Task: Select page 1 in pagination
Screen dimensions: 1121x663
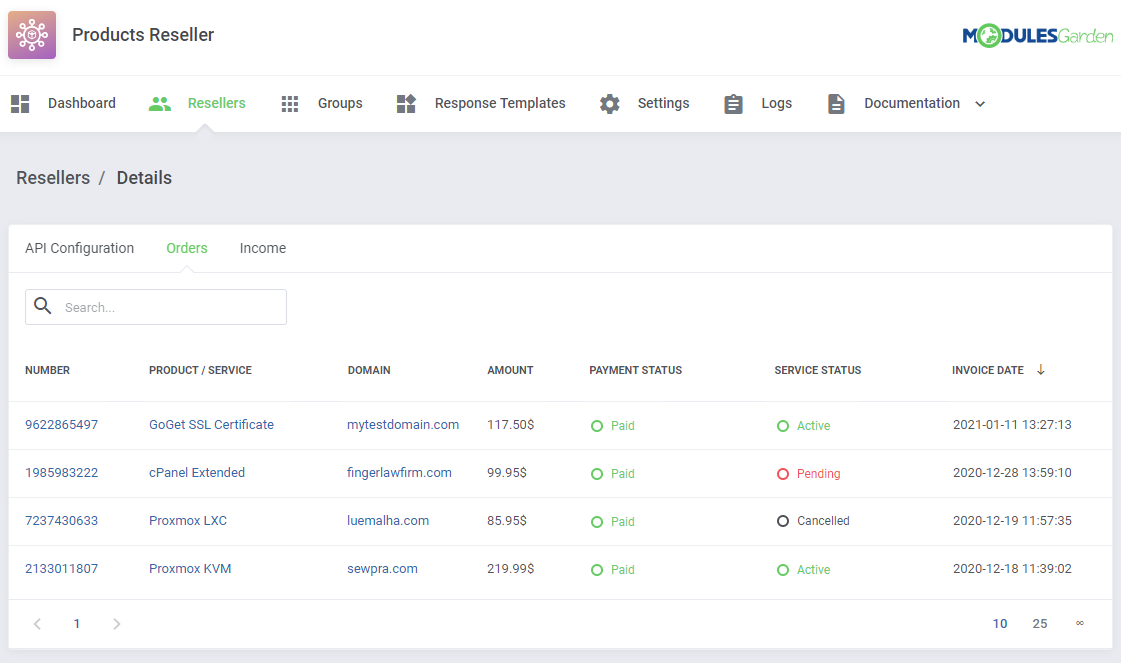Action: [x=76, y=624]
